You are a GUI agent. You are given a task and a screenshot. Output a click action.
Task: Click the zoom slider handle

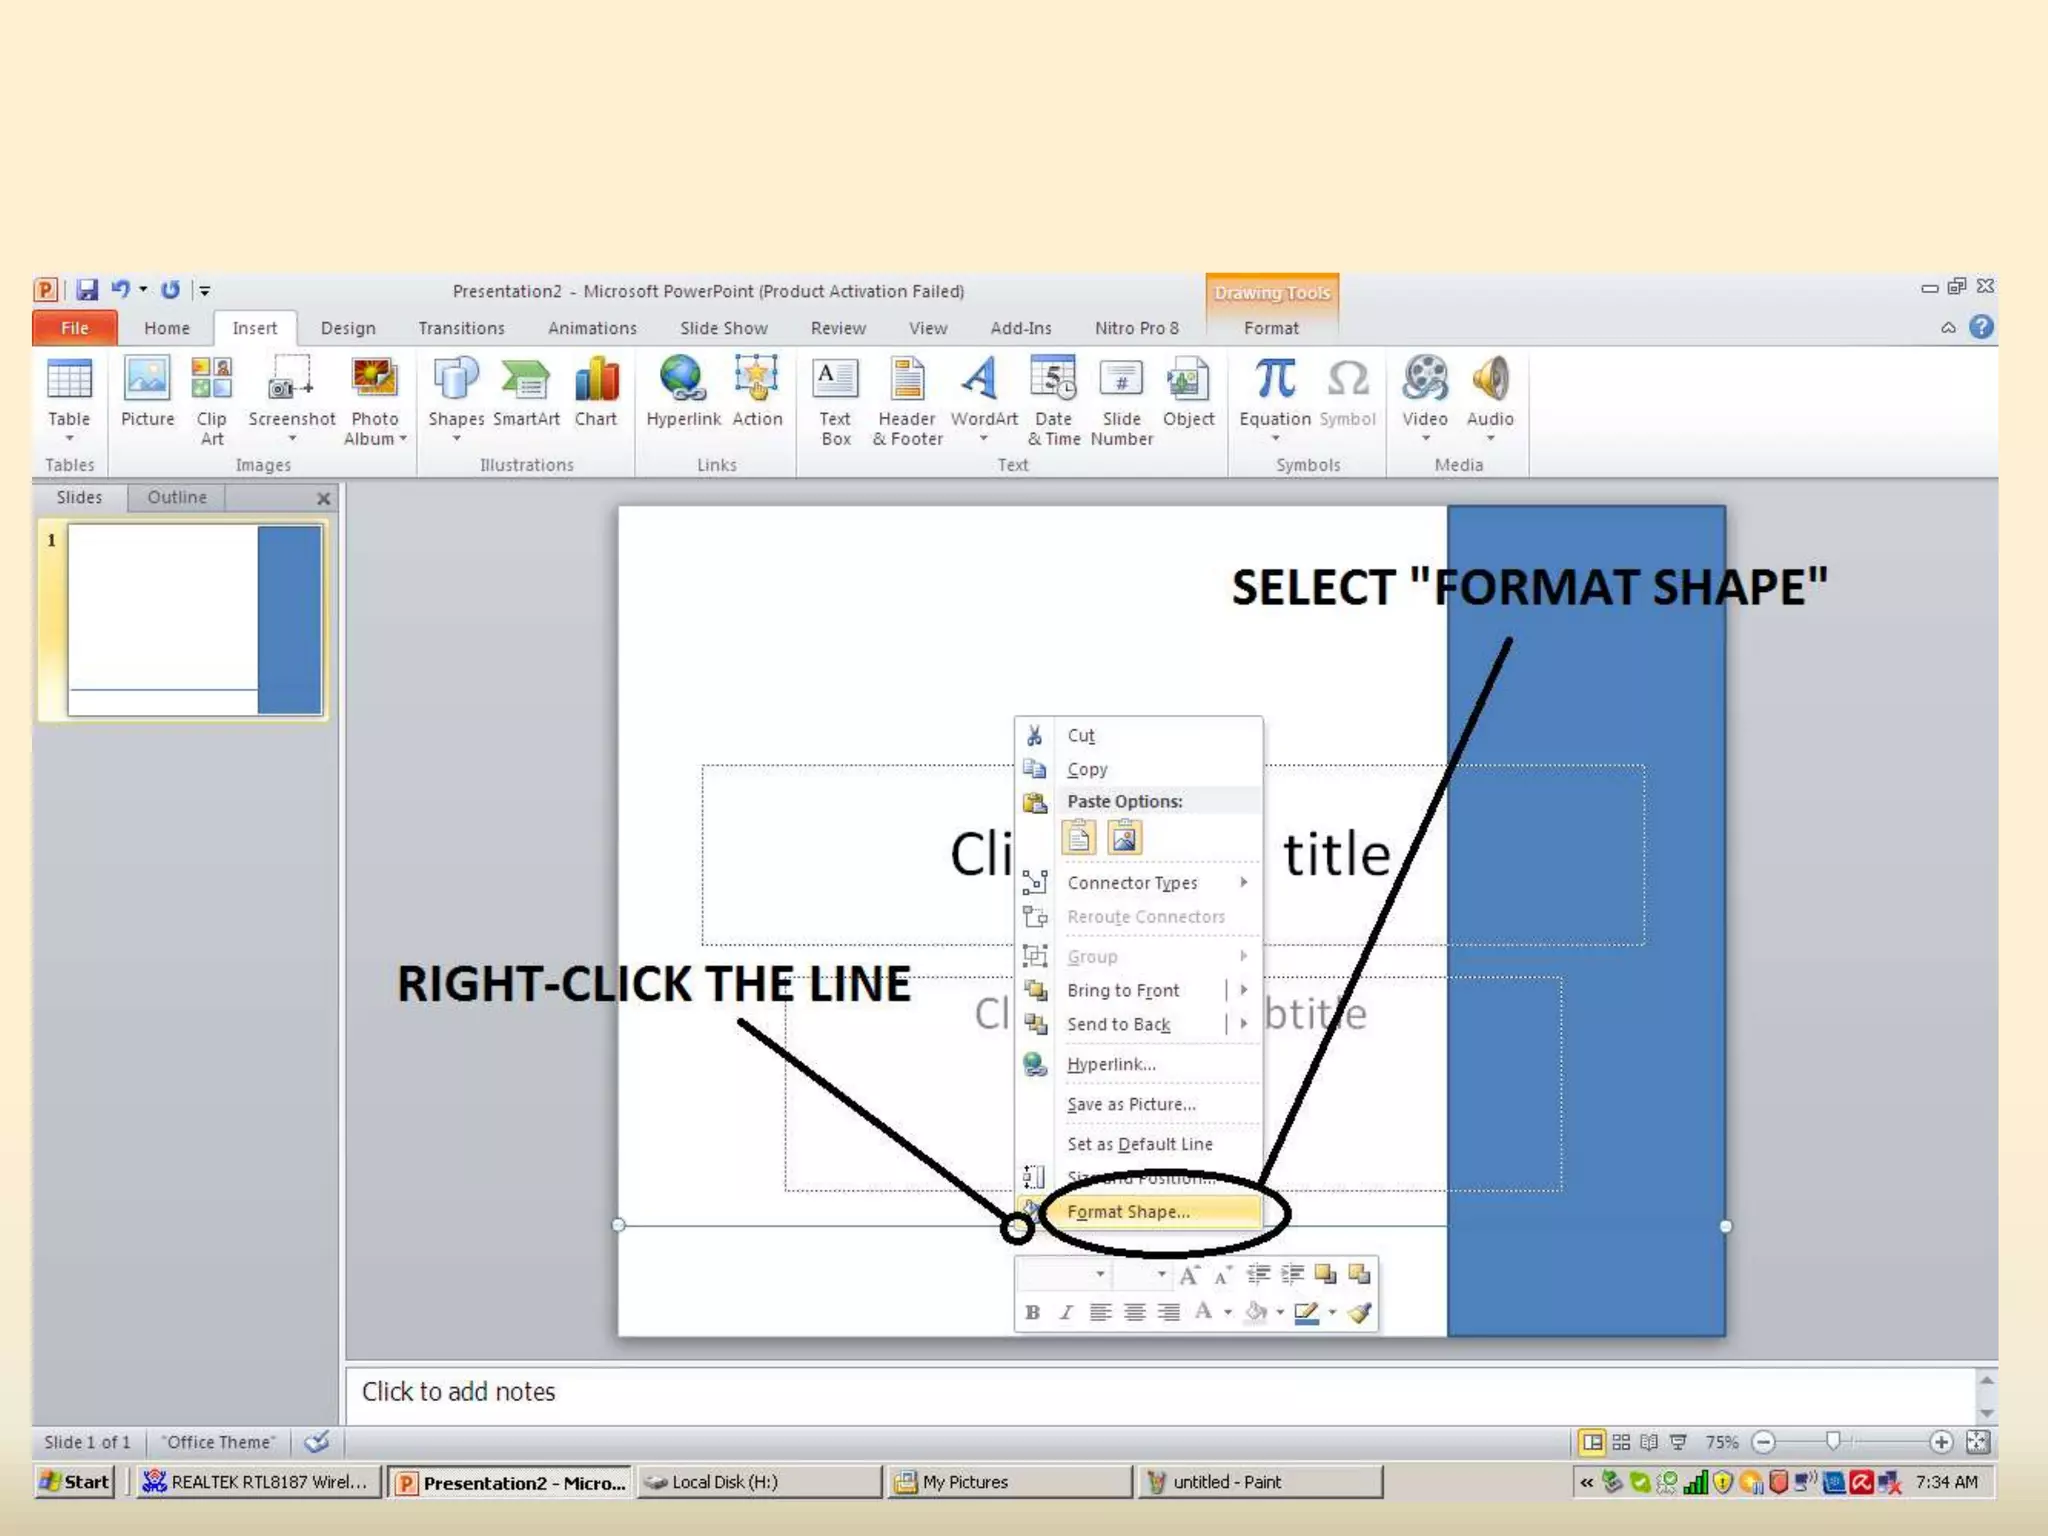click(1832, 1441)
